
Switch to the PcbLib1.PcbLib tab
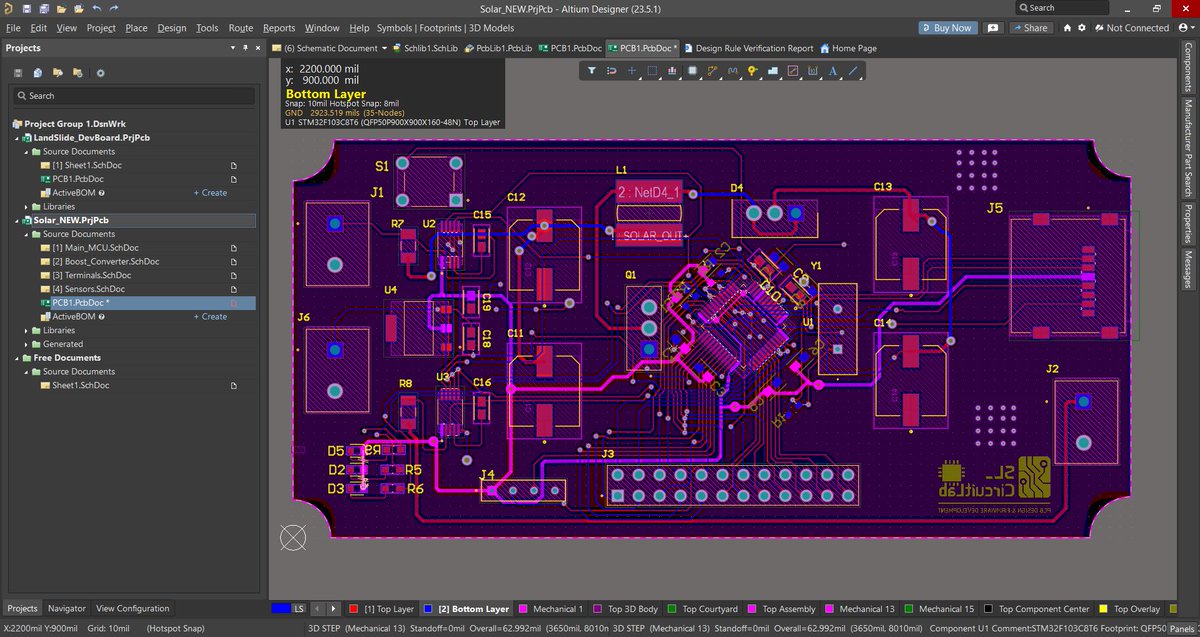point(497,48)
